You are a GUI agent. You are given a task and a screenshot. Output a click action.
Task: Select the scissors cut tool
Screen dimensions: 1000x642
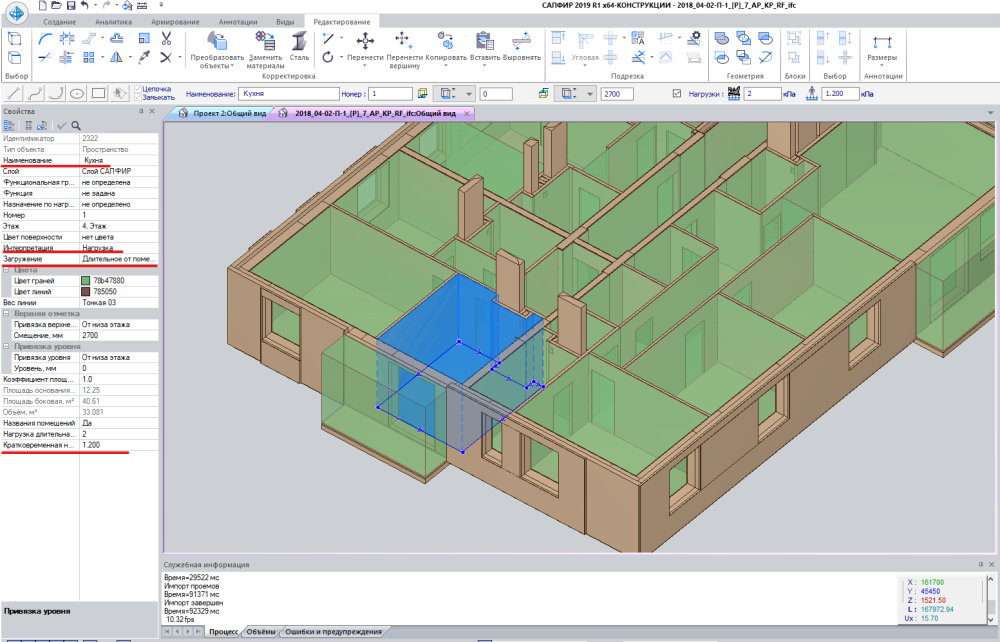(166, 38)
